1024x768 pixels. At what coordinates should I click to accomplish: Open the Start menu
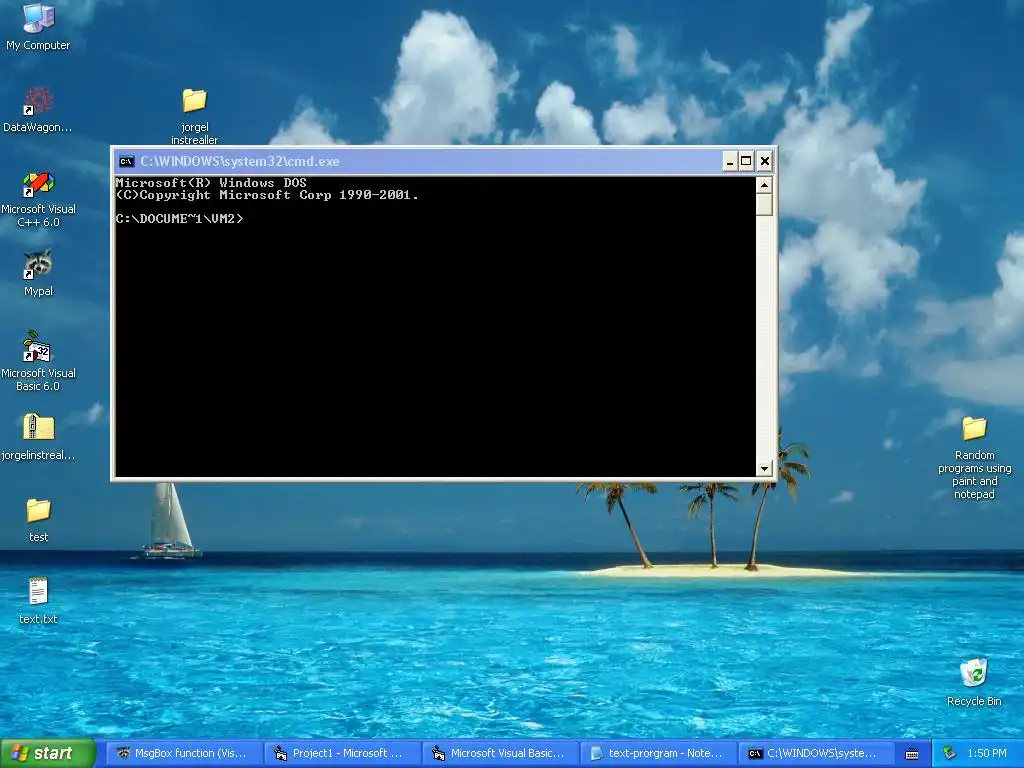pos(48,754)
